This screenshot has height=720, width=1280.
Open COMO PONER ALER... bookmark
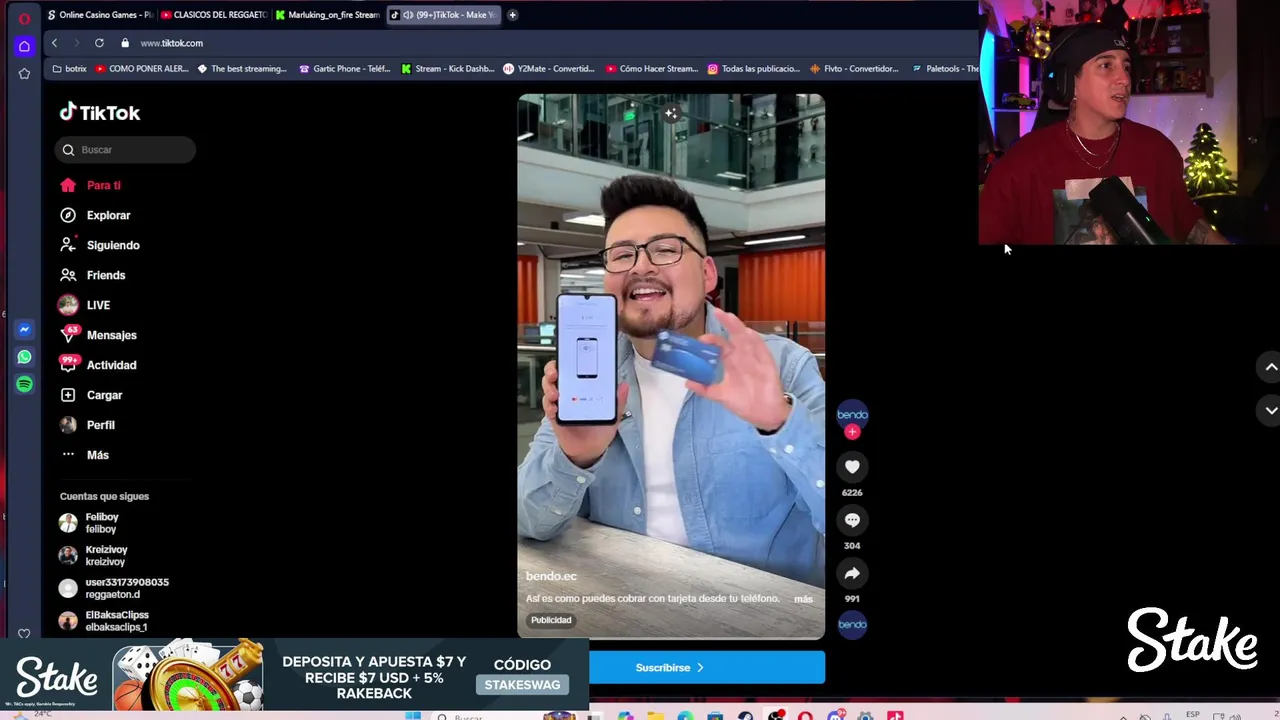142,69
